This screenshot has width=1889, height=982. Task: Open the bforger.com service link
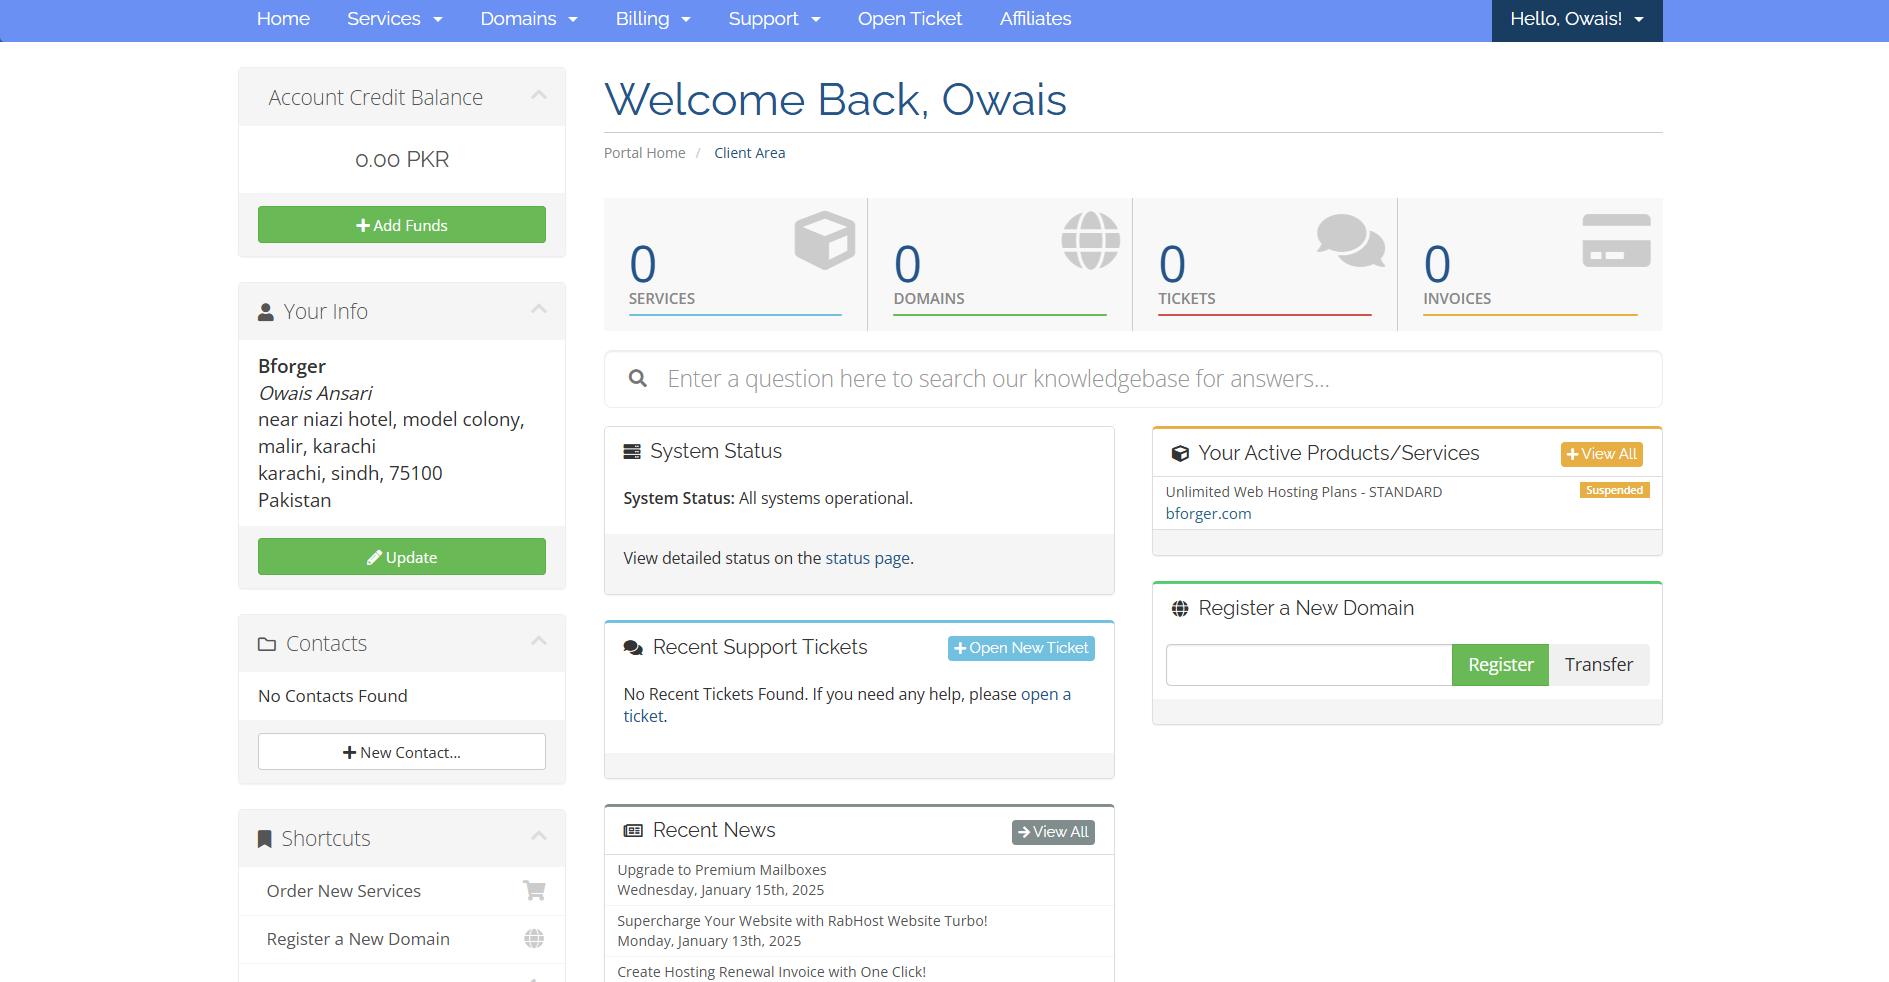point(1208,514)
